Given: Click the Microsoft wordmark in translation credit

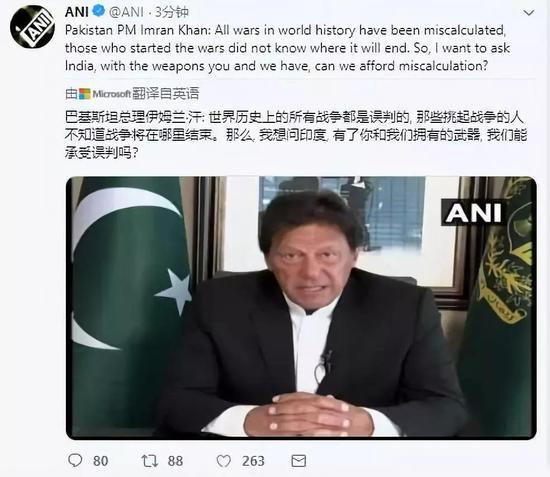Looking at the screenshot, I should pos(111,94).
